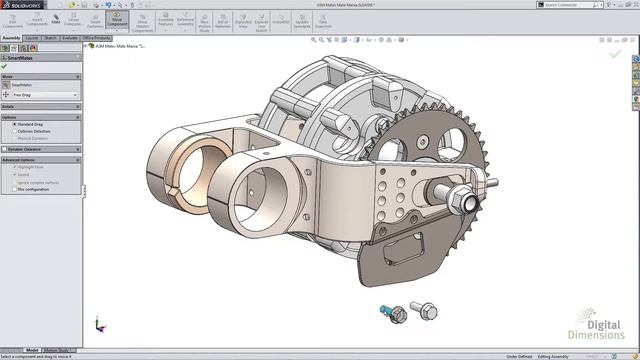The width and height of the screenshot is (640, 360).
Task: Click the Take Snapshot tool
Action: click(323, 22)
